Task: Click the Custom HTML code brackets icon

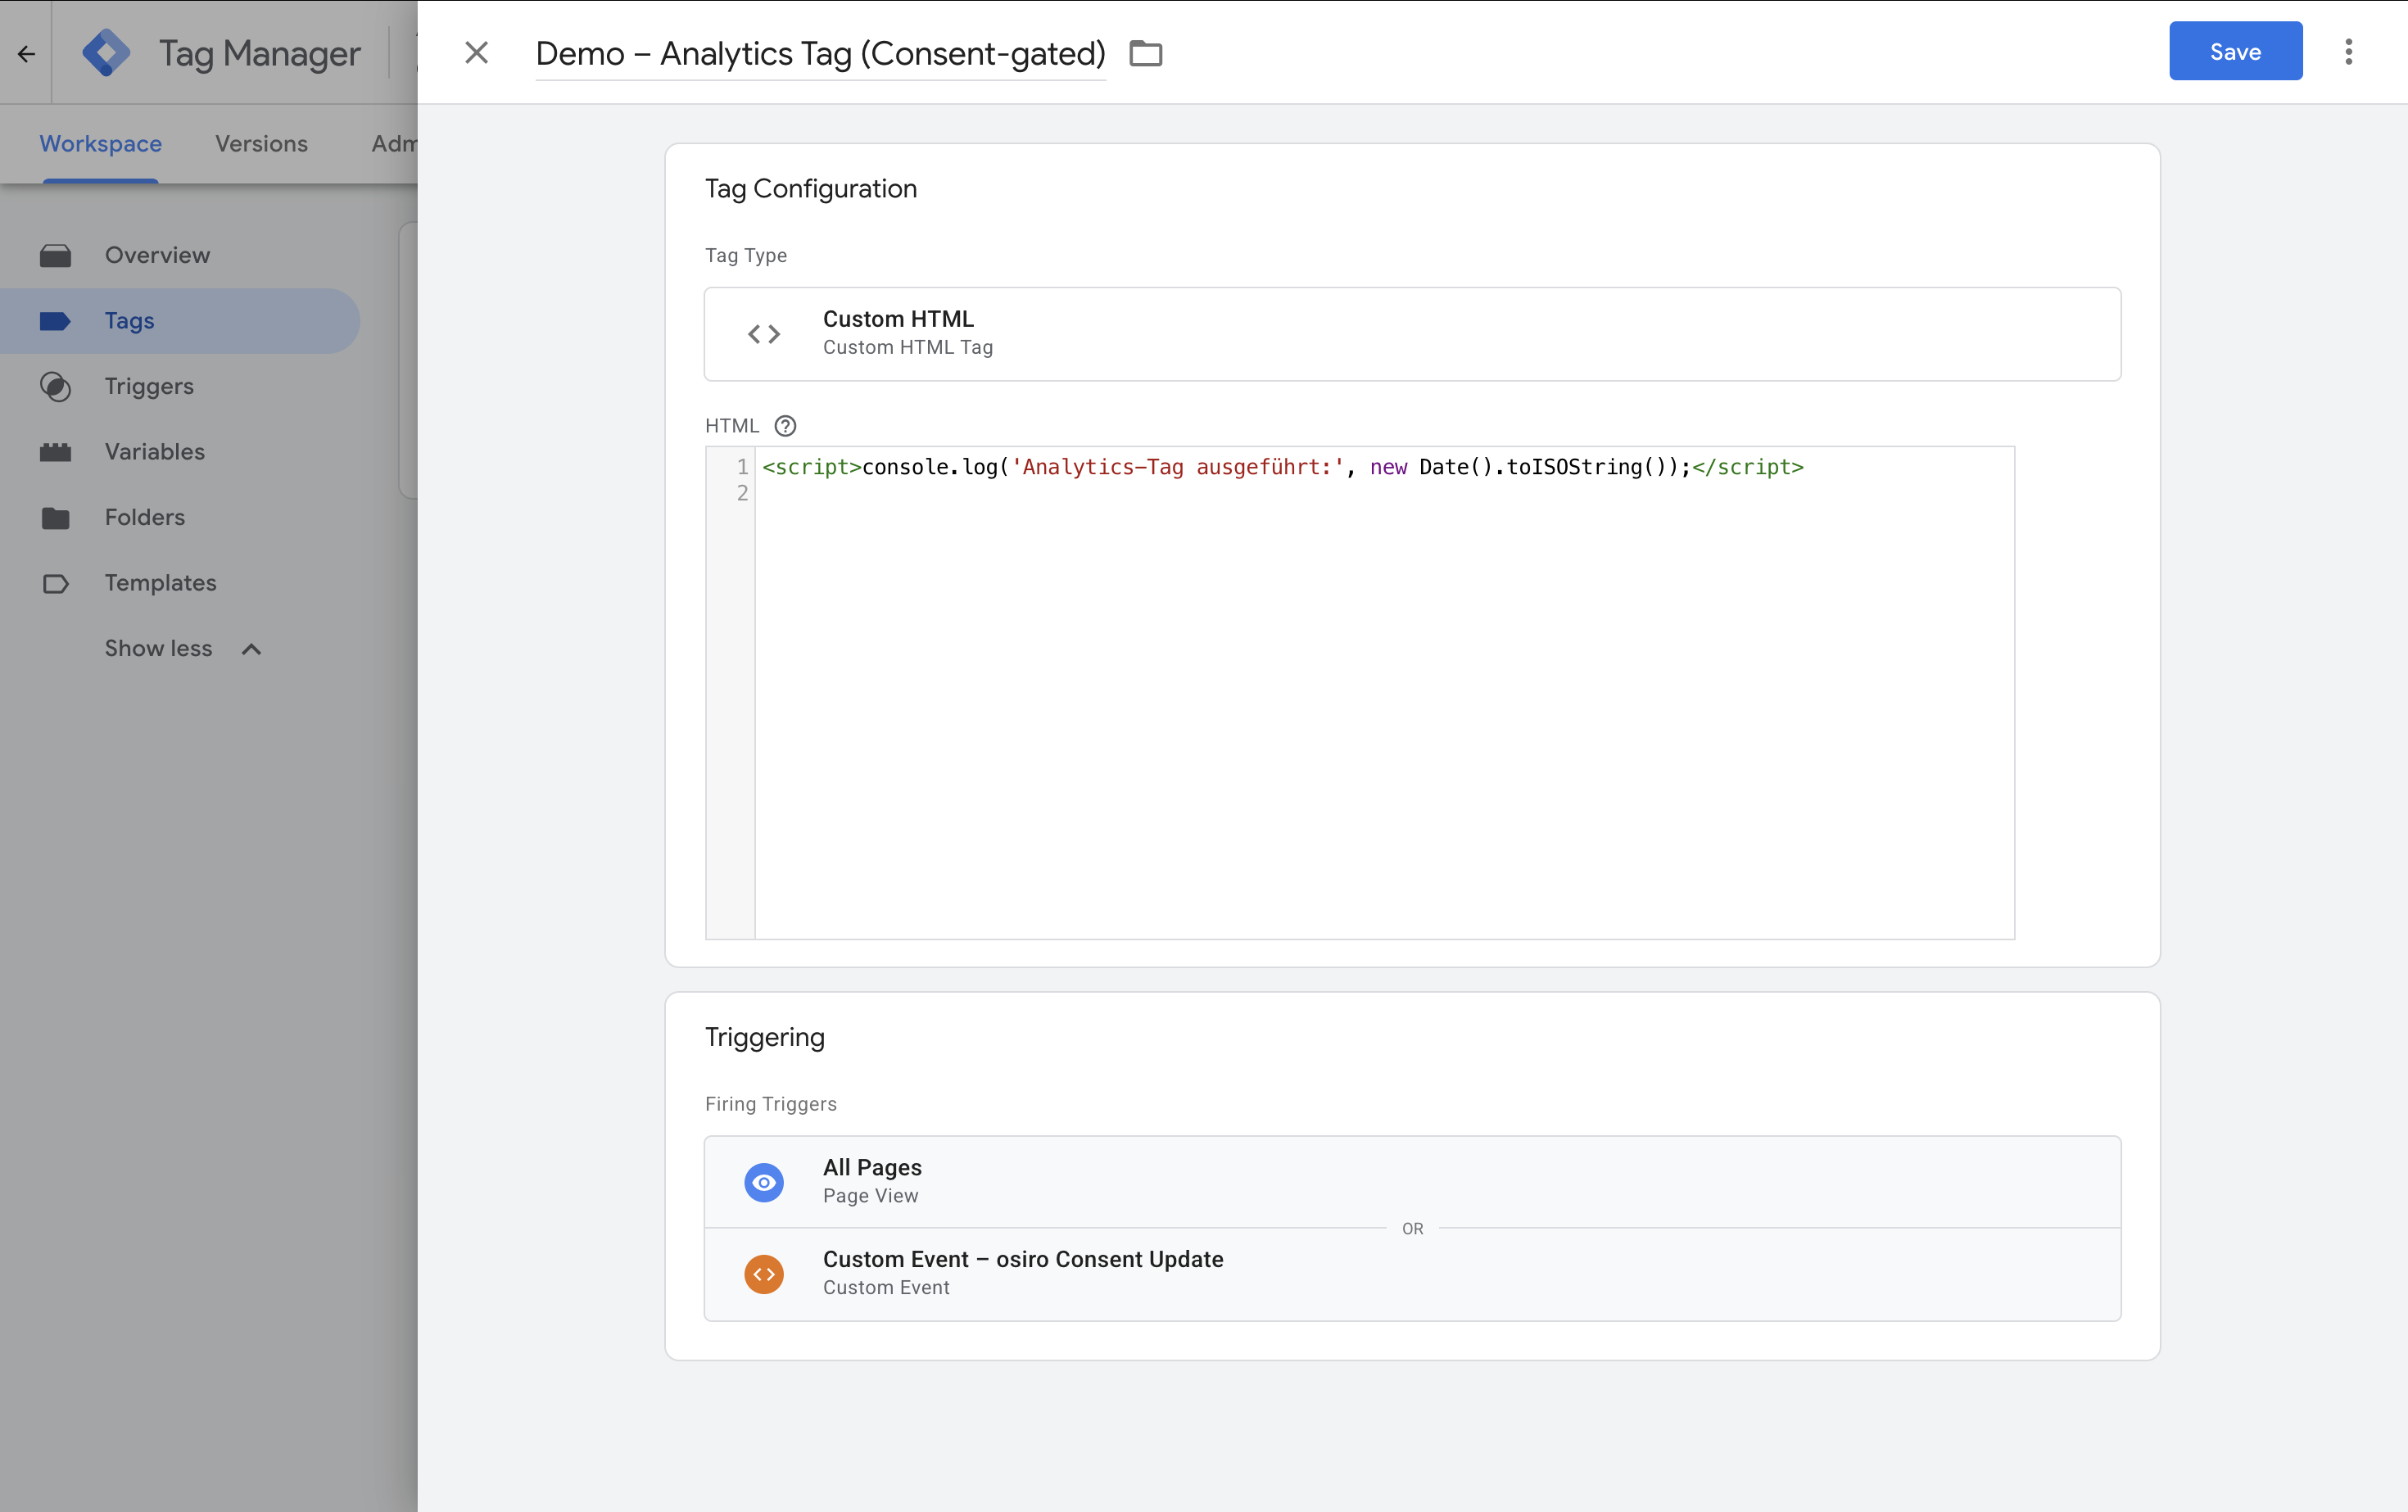Action: (x=763, y=334)
